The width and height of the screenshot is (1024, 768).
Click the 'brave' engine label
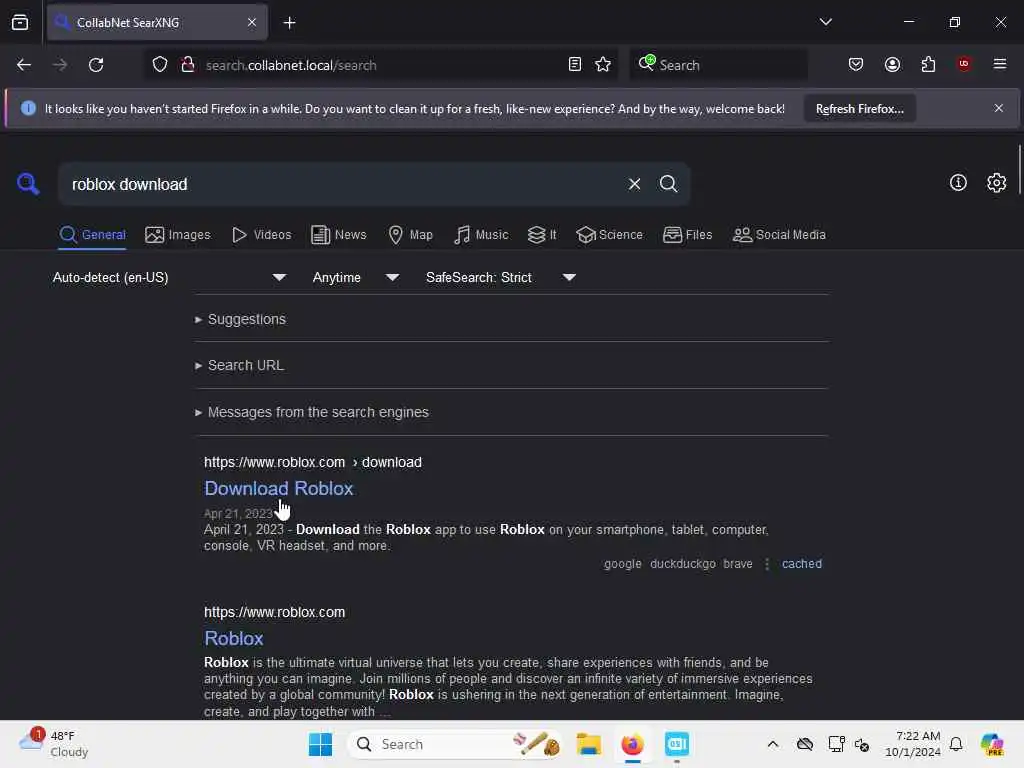click(737, 564)
